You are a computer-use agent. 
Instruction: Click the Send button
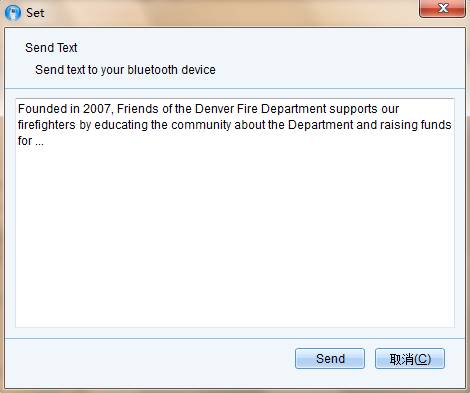click(x=330, y=359)
